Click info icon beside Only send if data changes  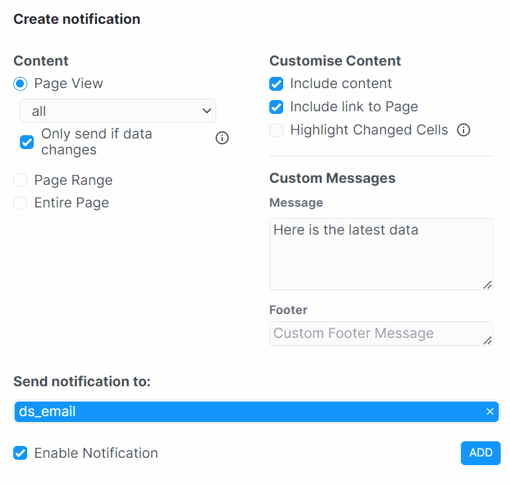pos(222,138)
